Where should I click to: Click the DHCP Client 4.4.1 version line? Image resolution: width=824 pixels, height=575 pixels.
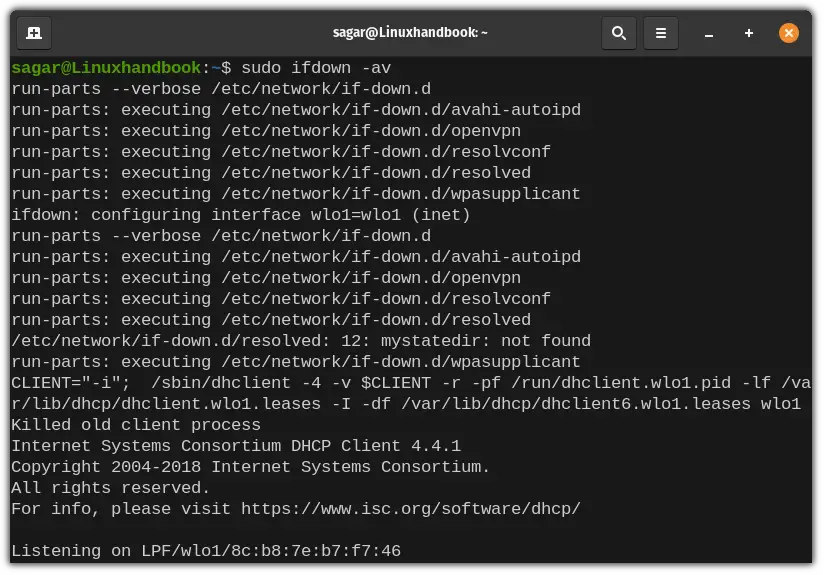point(236,446)
